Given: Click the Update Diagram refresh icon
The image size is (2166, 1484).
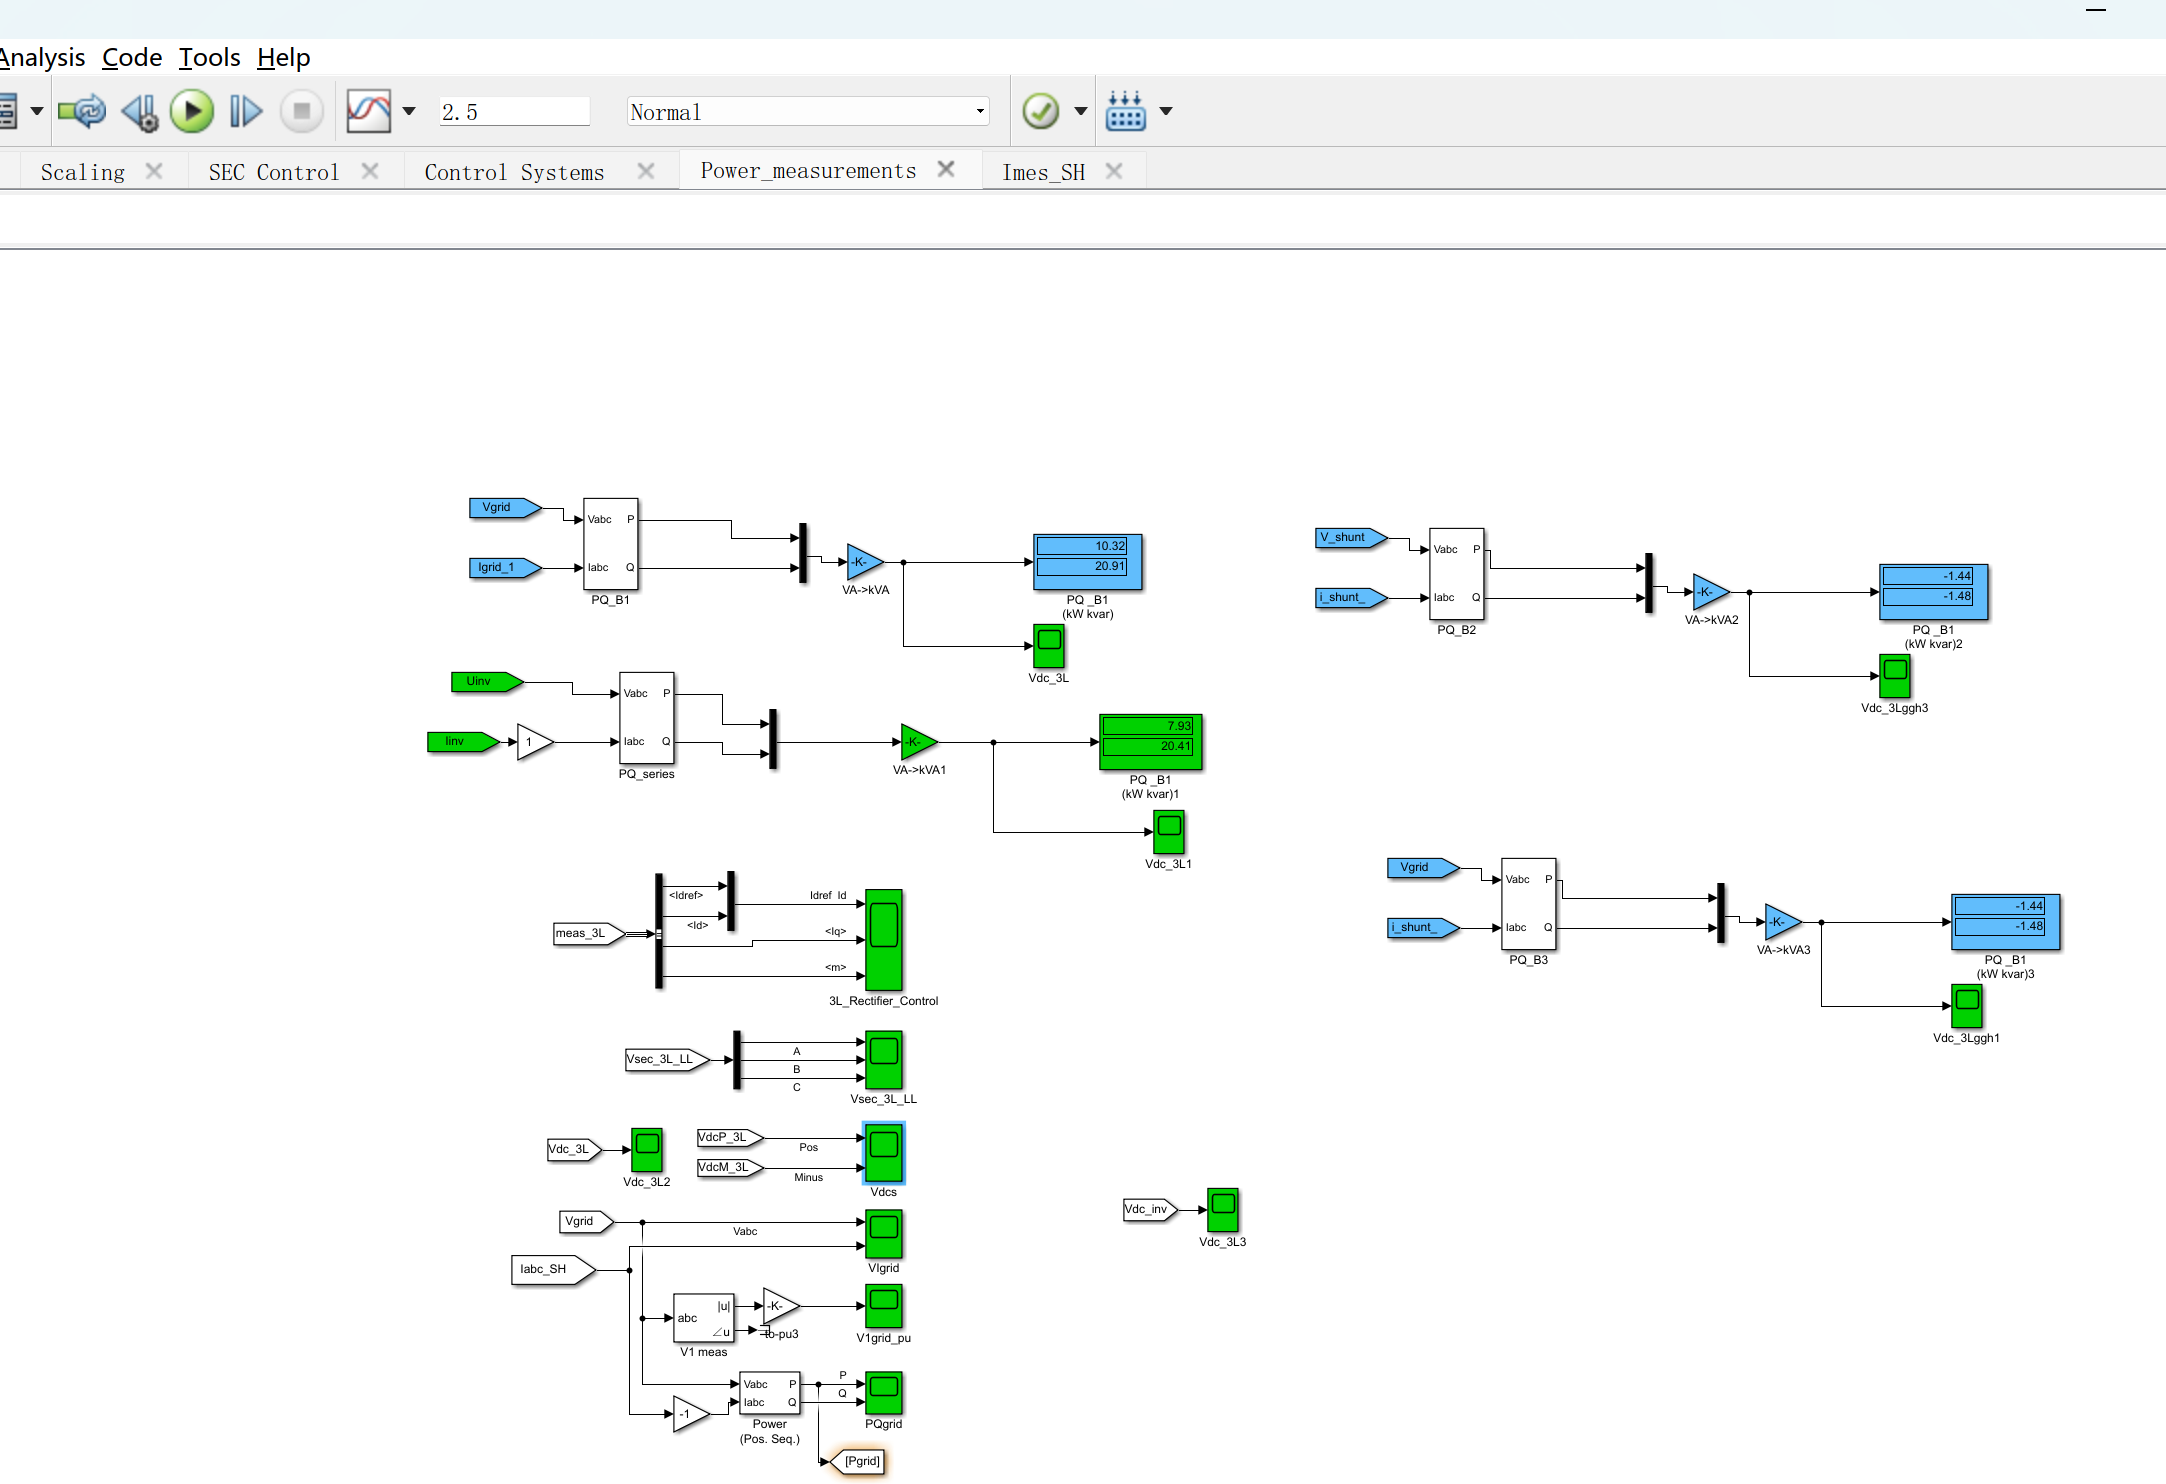Looking at the screenshot, I should coord(82,111).
